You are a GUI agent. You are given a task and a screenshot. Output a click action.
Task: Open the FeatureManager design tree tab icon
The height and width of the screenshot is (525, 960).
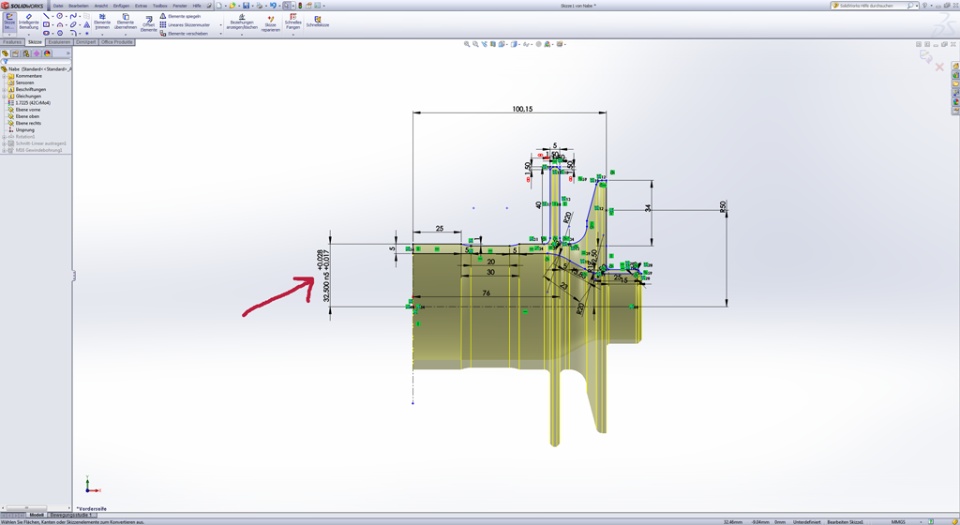[x=5, y=53]
